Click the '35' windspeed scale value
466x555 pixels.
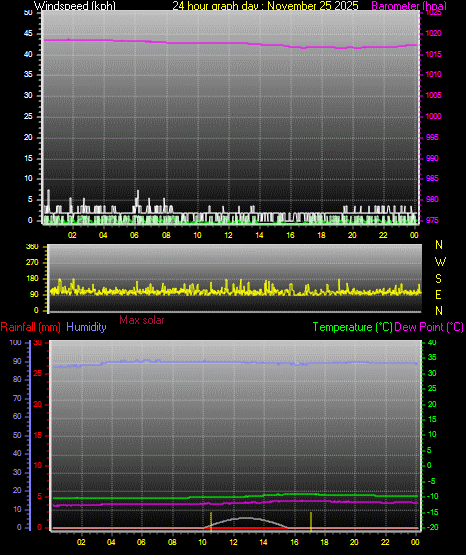(x=28, y=74)
